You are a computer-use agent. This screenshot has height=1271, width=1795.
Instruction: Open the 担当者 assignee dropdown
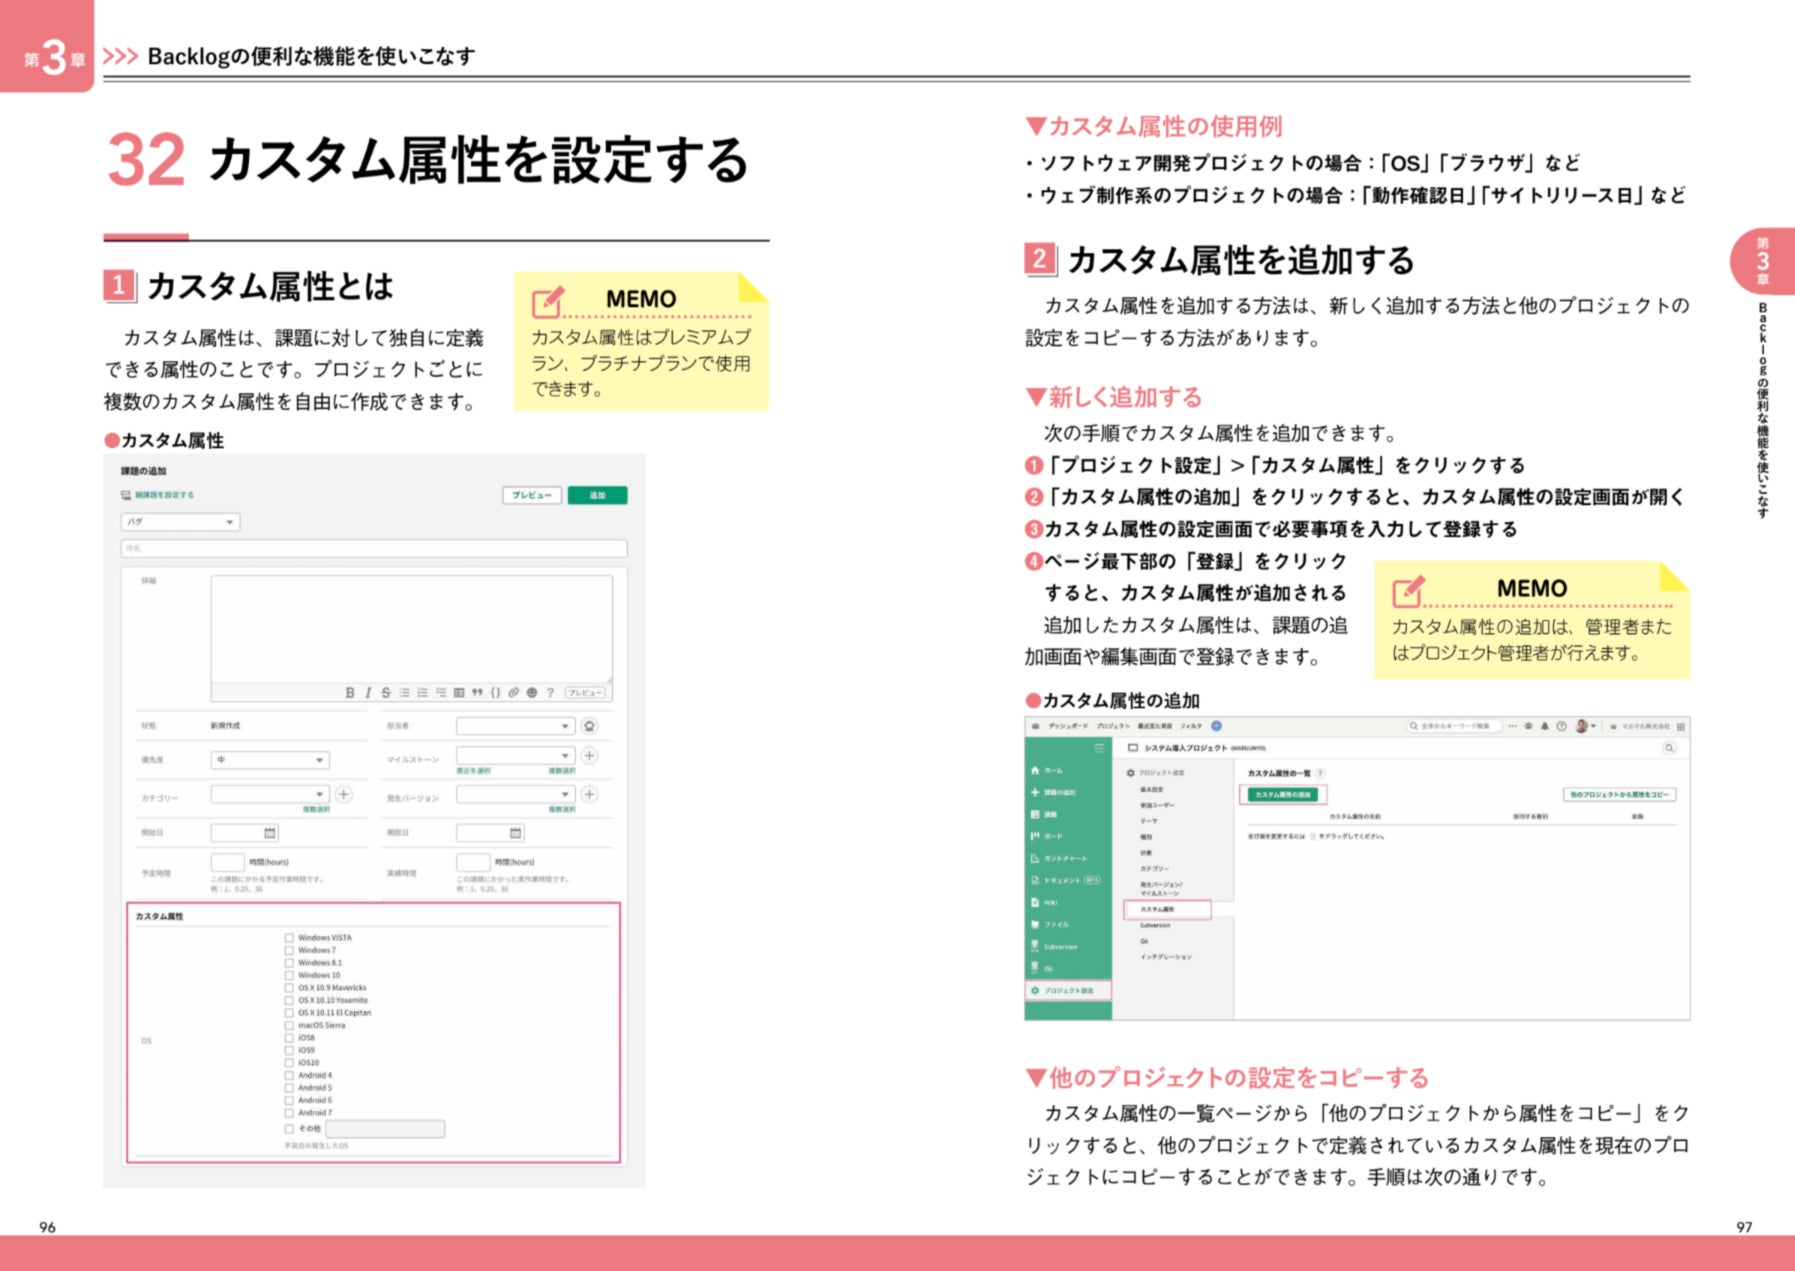pyautogui.click(x=515, y=726)
